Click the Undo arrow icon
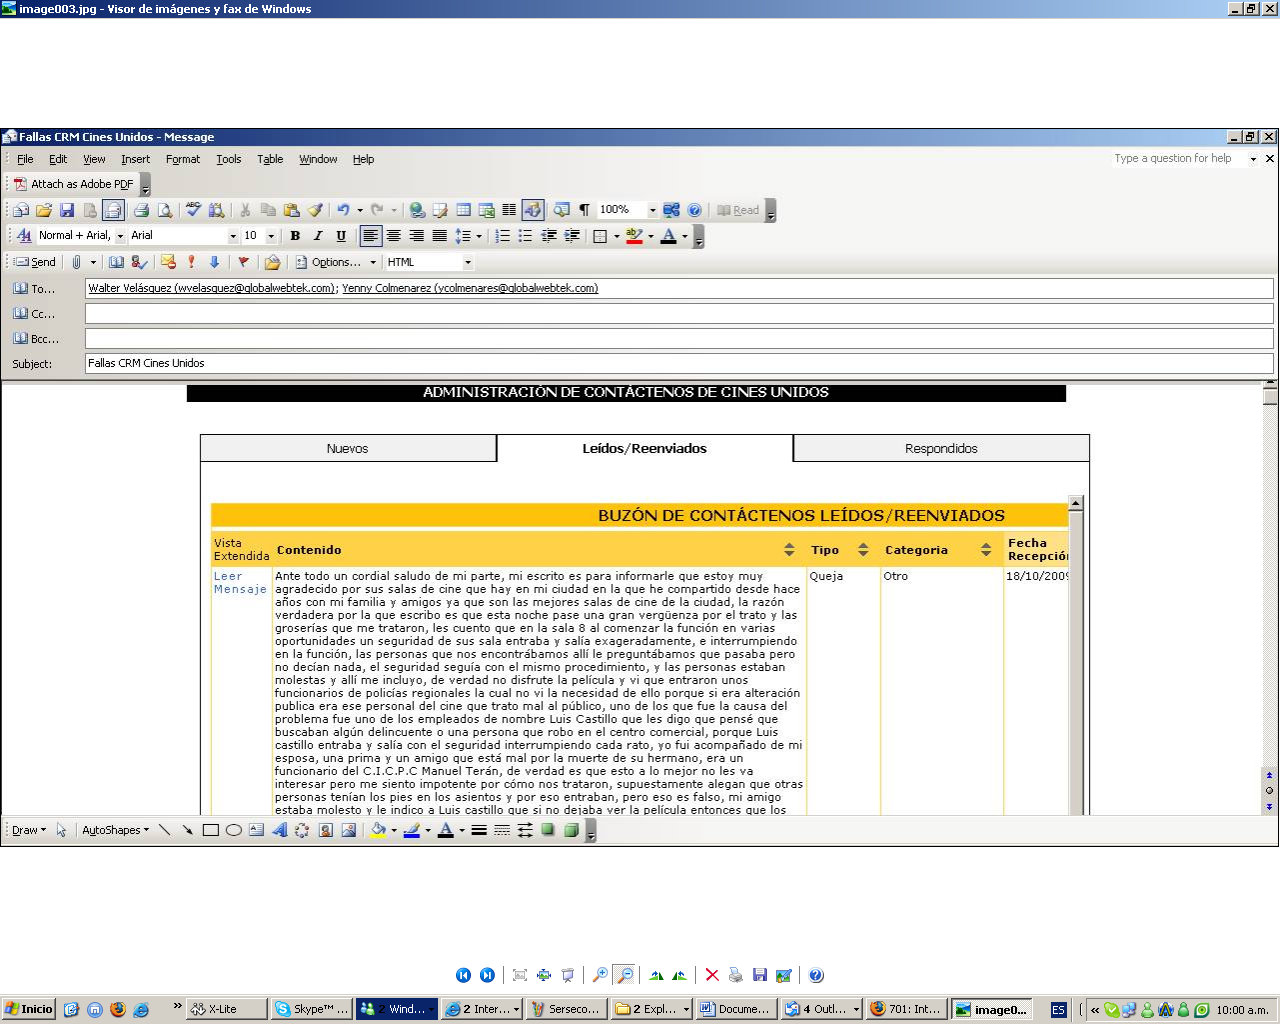This screenshot has height=1024, width=1280. click(x=343, y=210)
